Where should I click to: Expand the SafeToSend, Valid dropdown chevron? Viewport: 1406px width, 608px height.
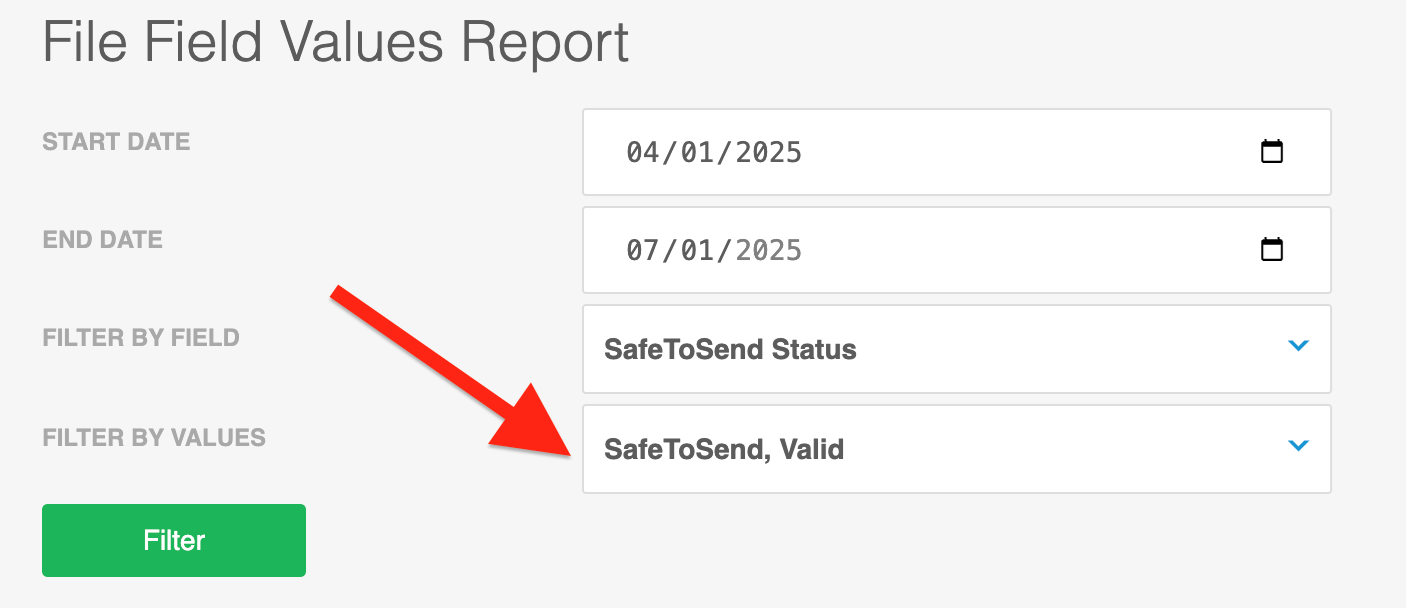(x=1298, y=446)
